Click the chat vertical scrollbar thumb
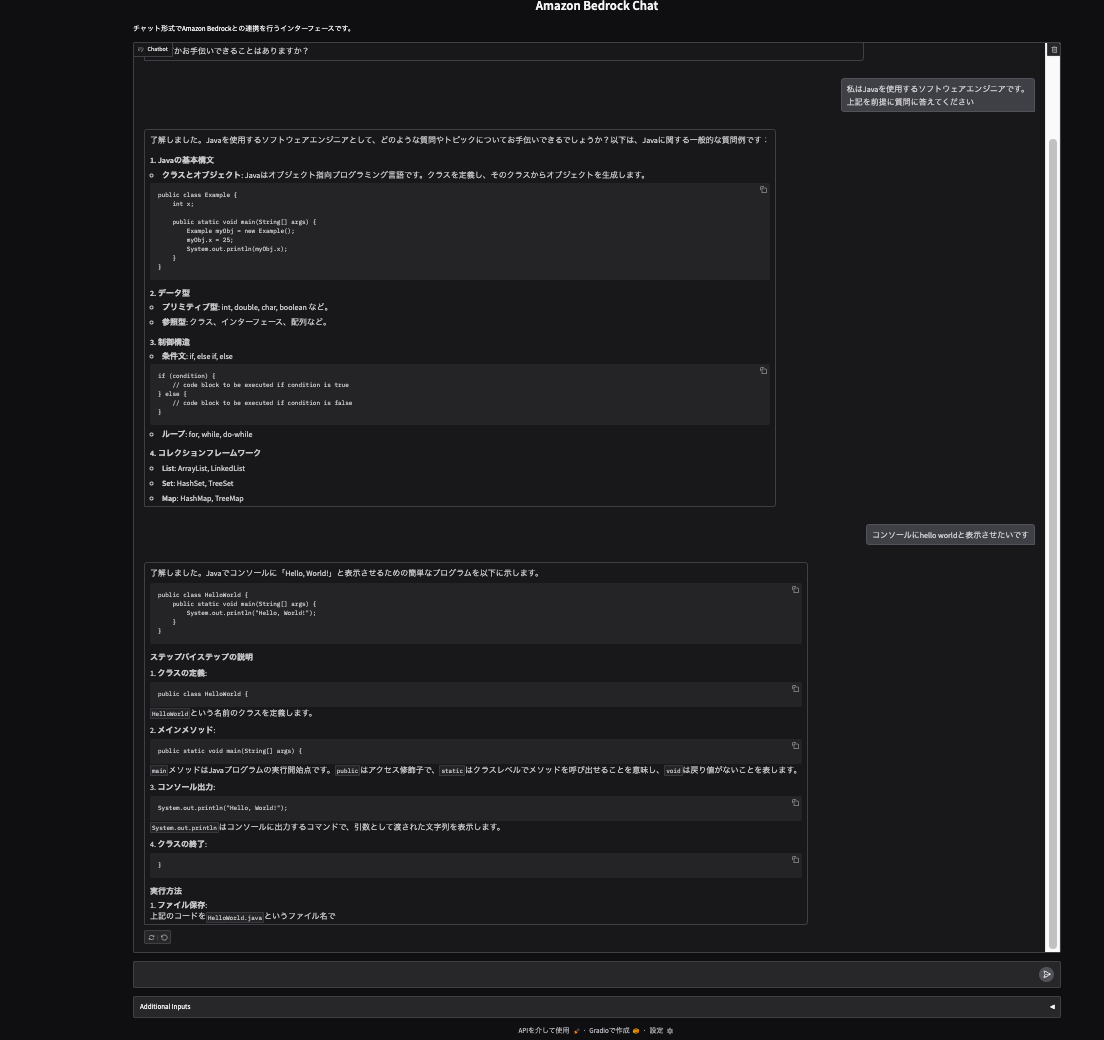Screen dimensions: 1104x1040 (1053, 542)
